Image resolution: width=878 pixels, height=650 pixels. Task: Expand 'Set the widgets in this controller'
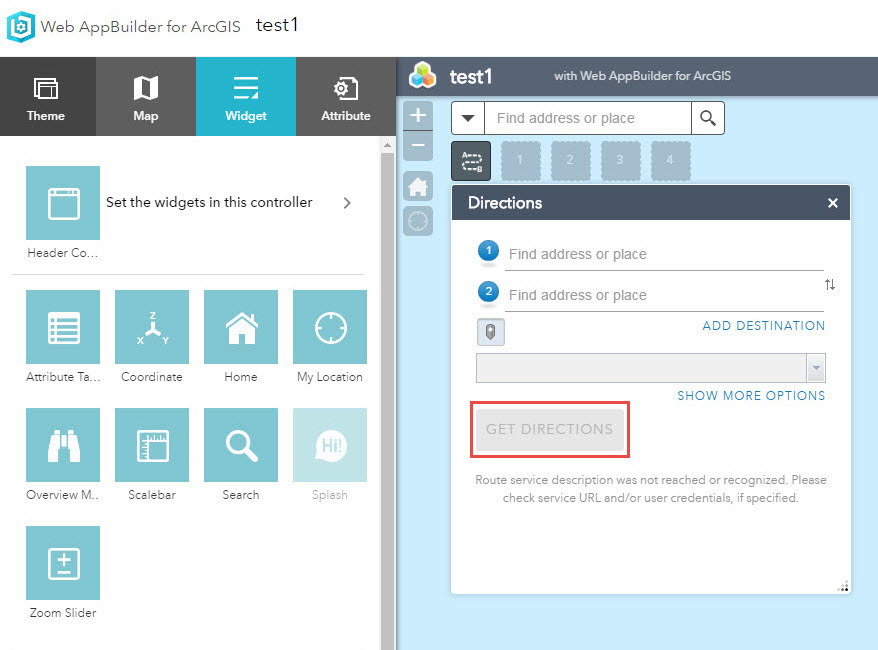[347, 203]
